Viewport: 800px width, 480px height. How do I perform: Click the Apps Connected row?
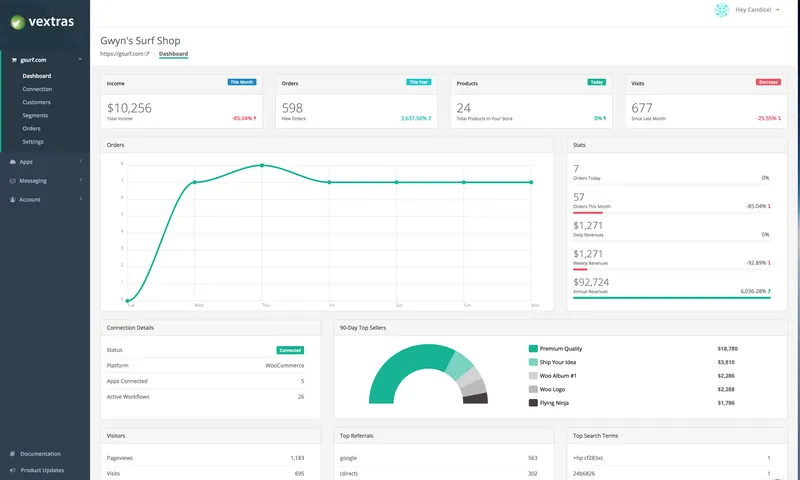205,381
